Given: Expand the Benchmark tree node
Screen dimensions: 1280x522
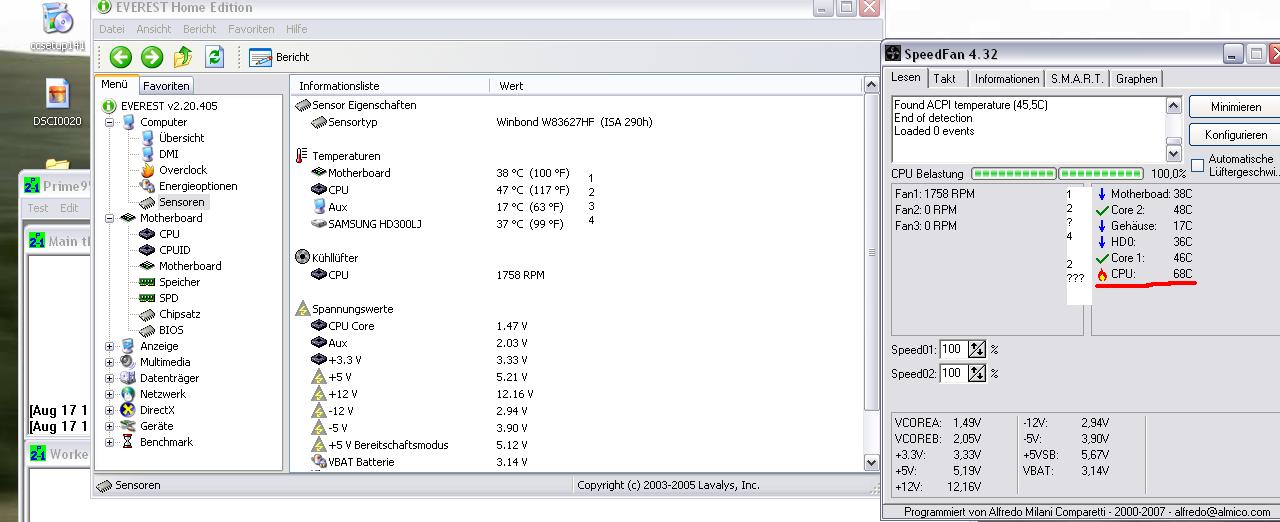Looking at the screenshot, I should click(x=110, y=442).
